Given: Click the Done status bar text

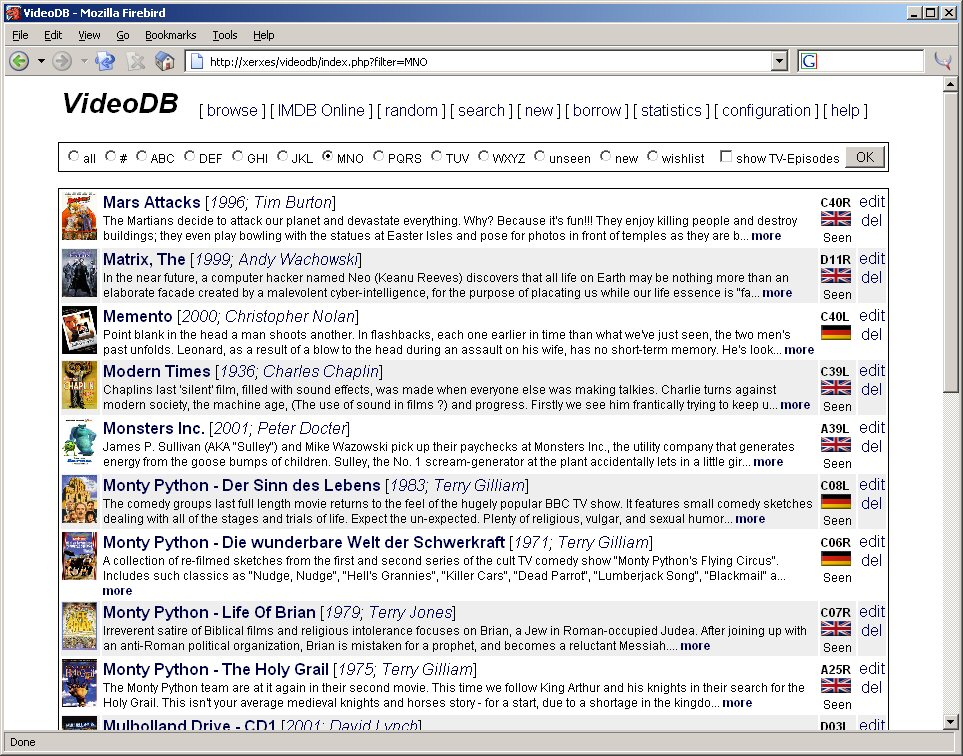Looking at the screenshot, I should click(x=23, y=742).
